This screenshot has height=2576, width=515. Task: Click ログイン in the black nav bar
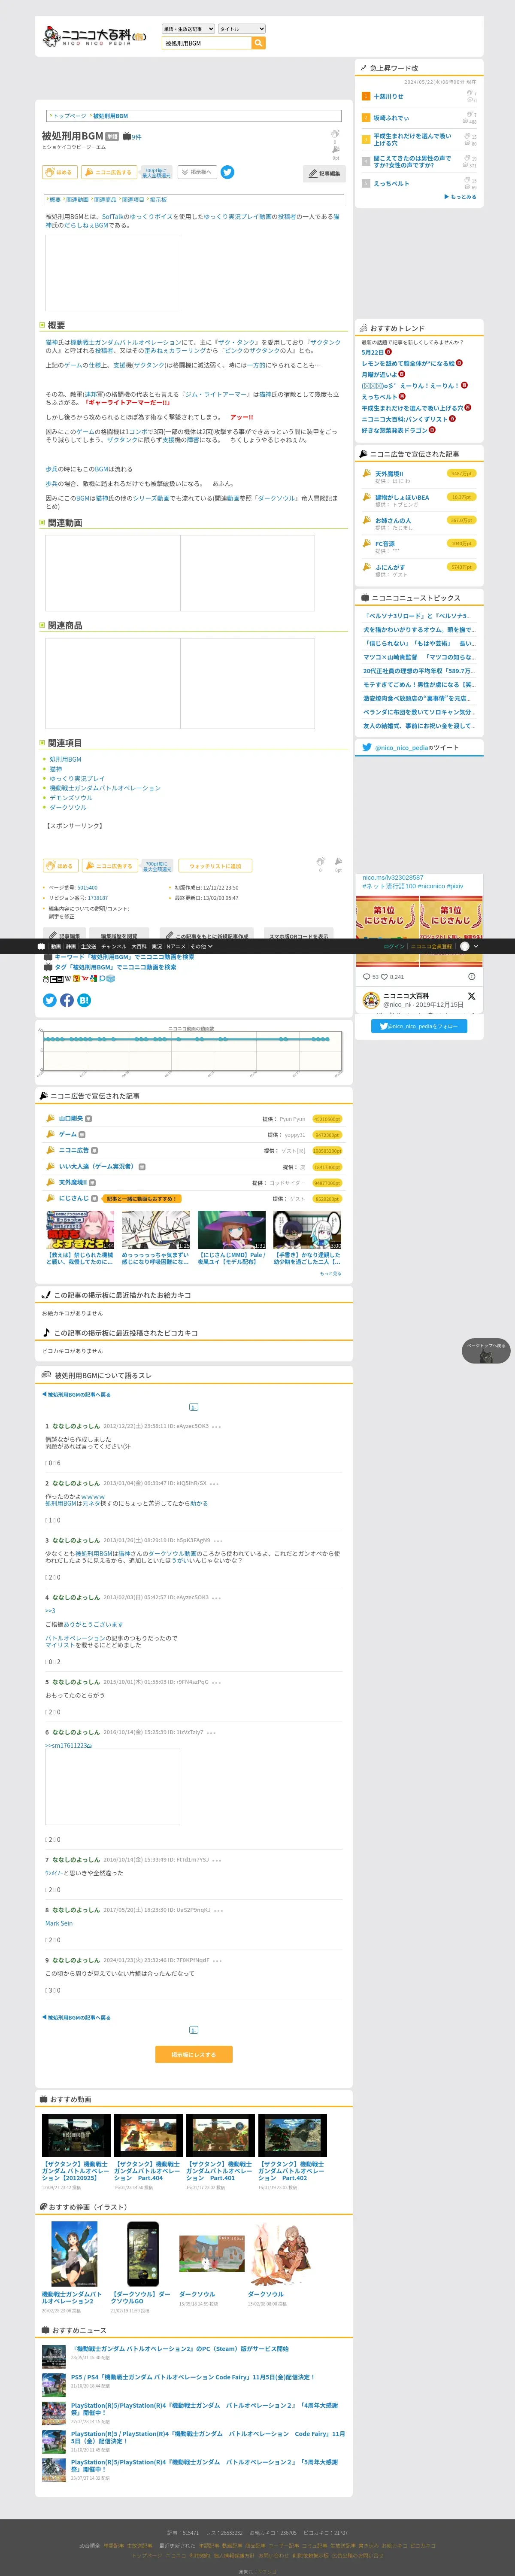[394, 946]
